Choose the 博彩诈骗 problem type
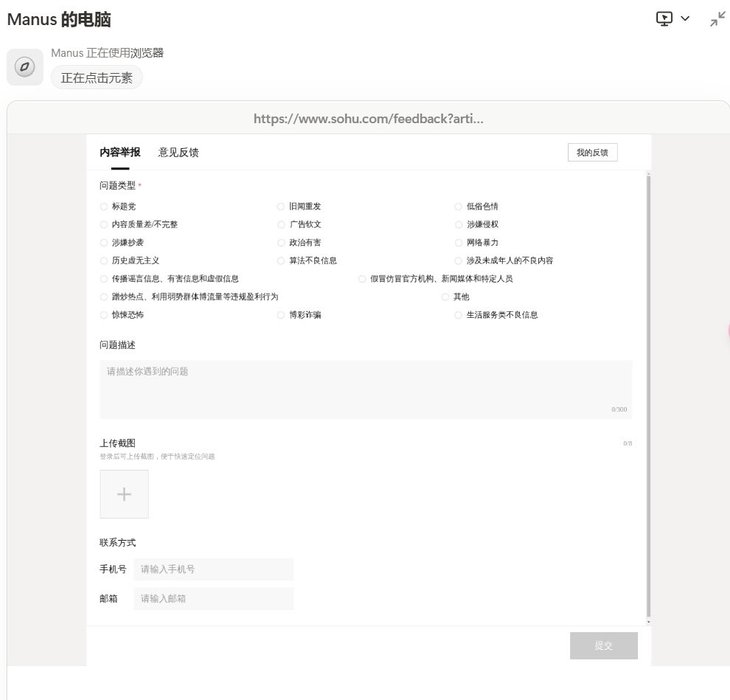 point(281,314)
